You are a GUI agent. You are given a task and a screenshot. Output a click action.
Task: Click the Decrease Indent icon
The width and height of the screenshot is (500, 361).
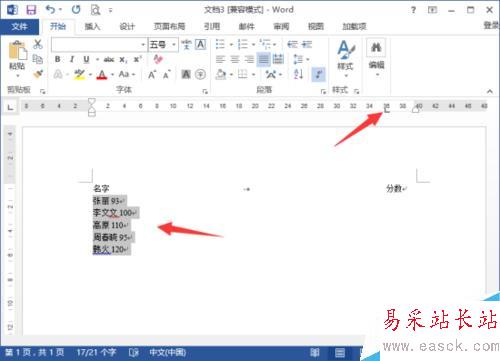pos(292,44)
